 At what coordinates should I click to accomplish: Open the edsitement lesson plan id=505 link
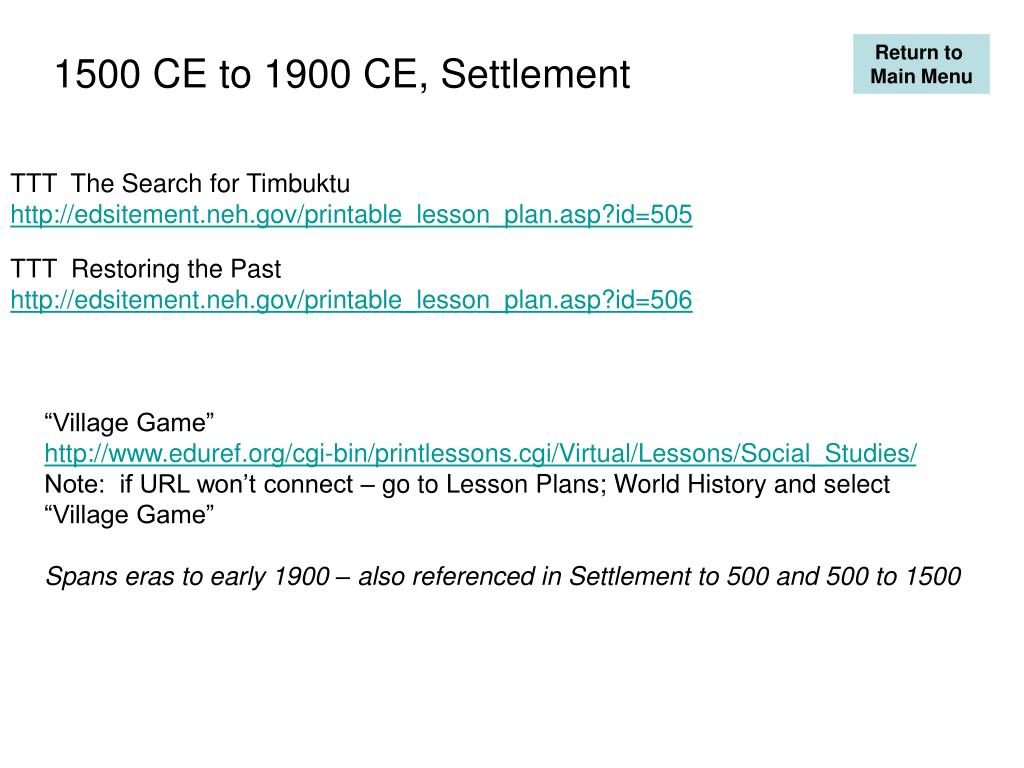click(351, 215)
